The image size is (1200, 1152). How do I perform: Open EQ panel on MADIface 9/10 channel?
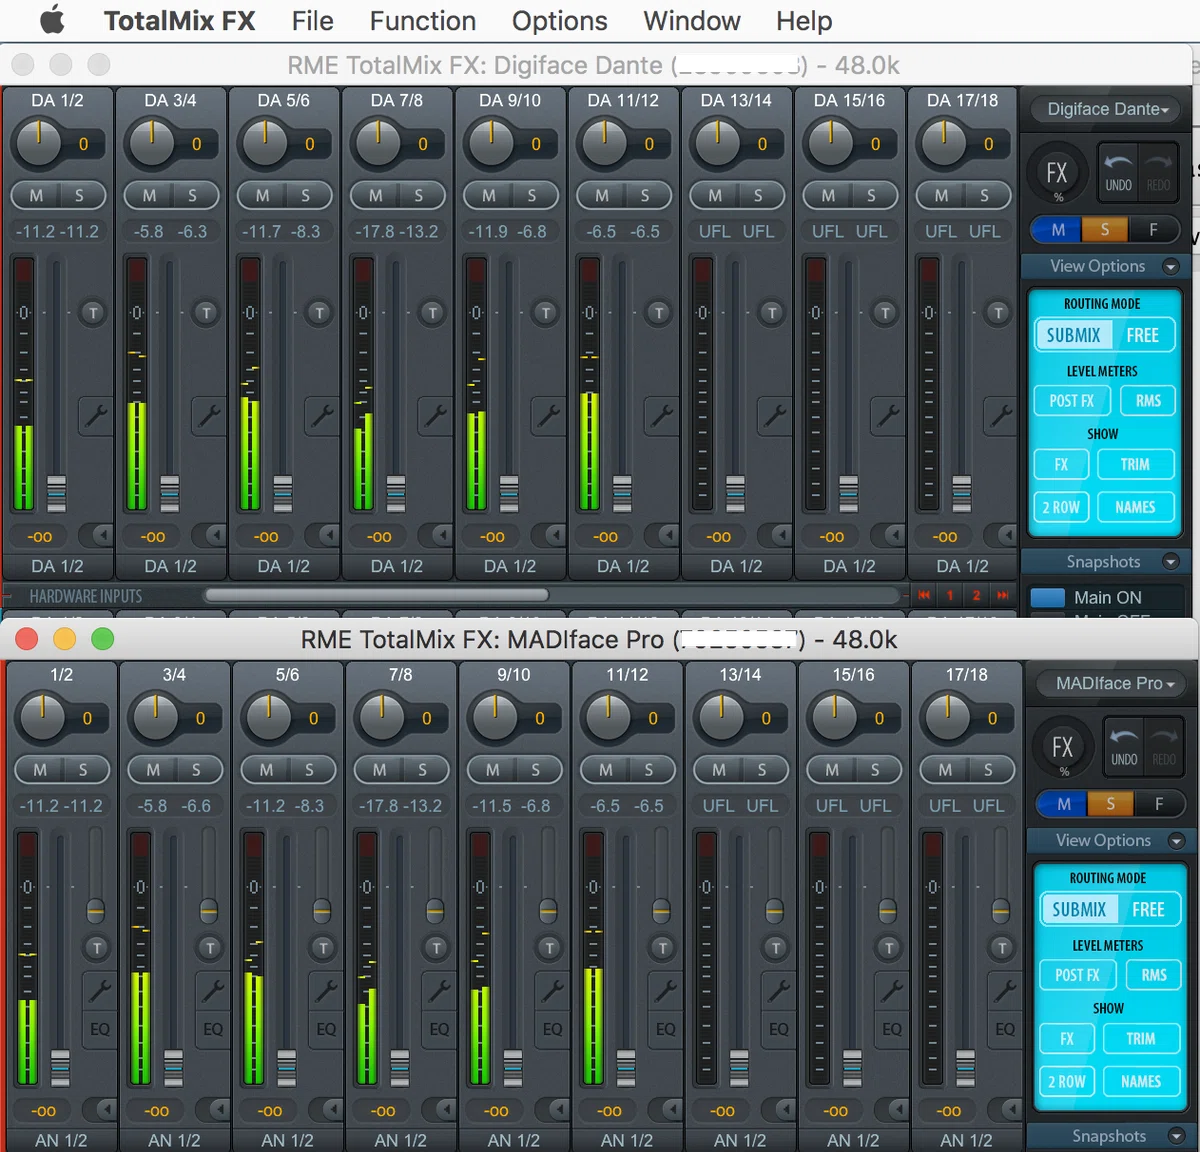click(552, 1029)
